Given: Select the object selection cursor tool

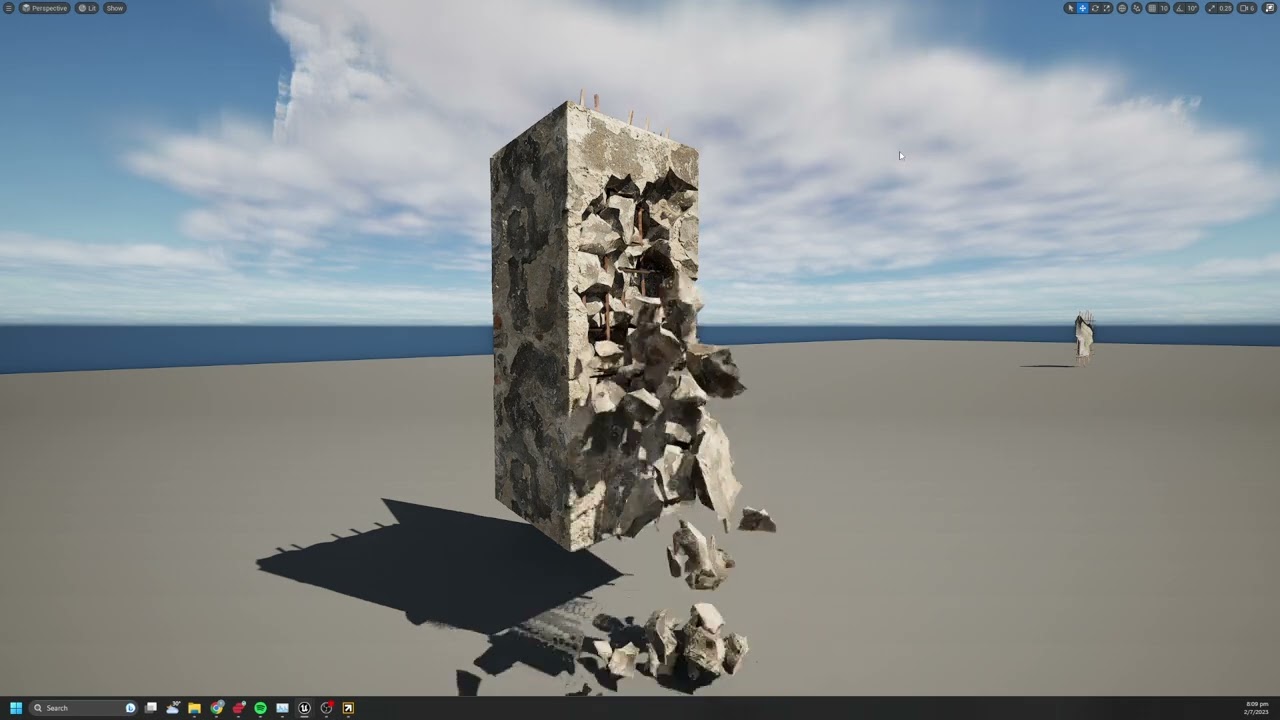Looking at the screenshot, I should coord(1071,8).
